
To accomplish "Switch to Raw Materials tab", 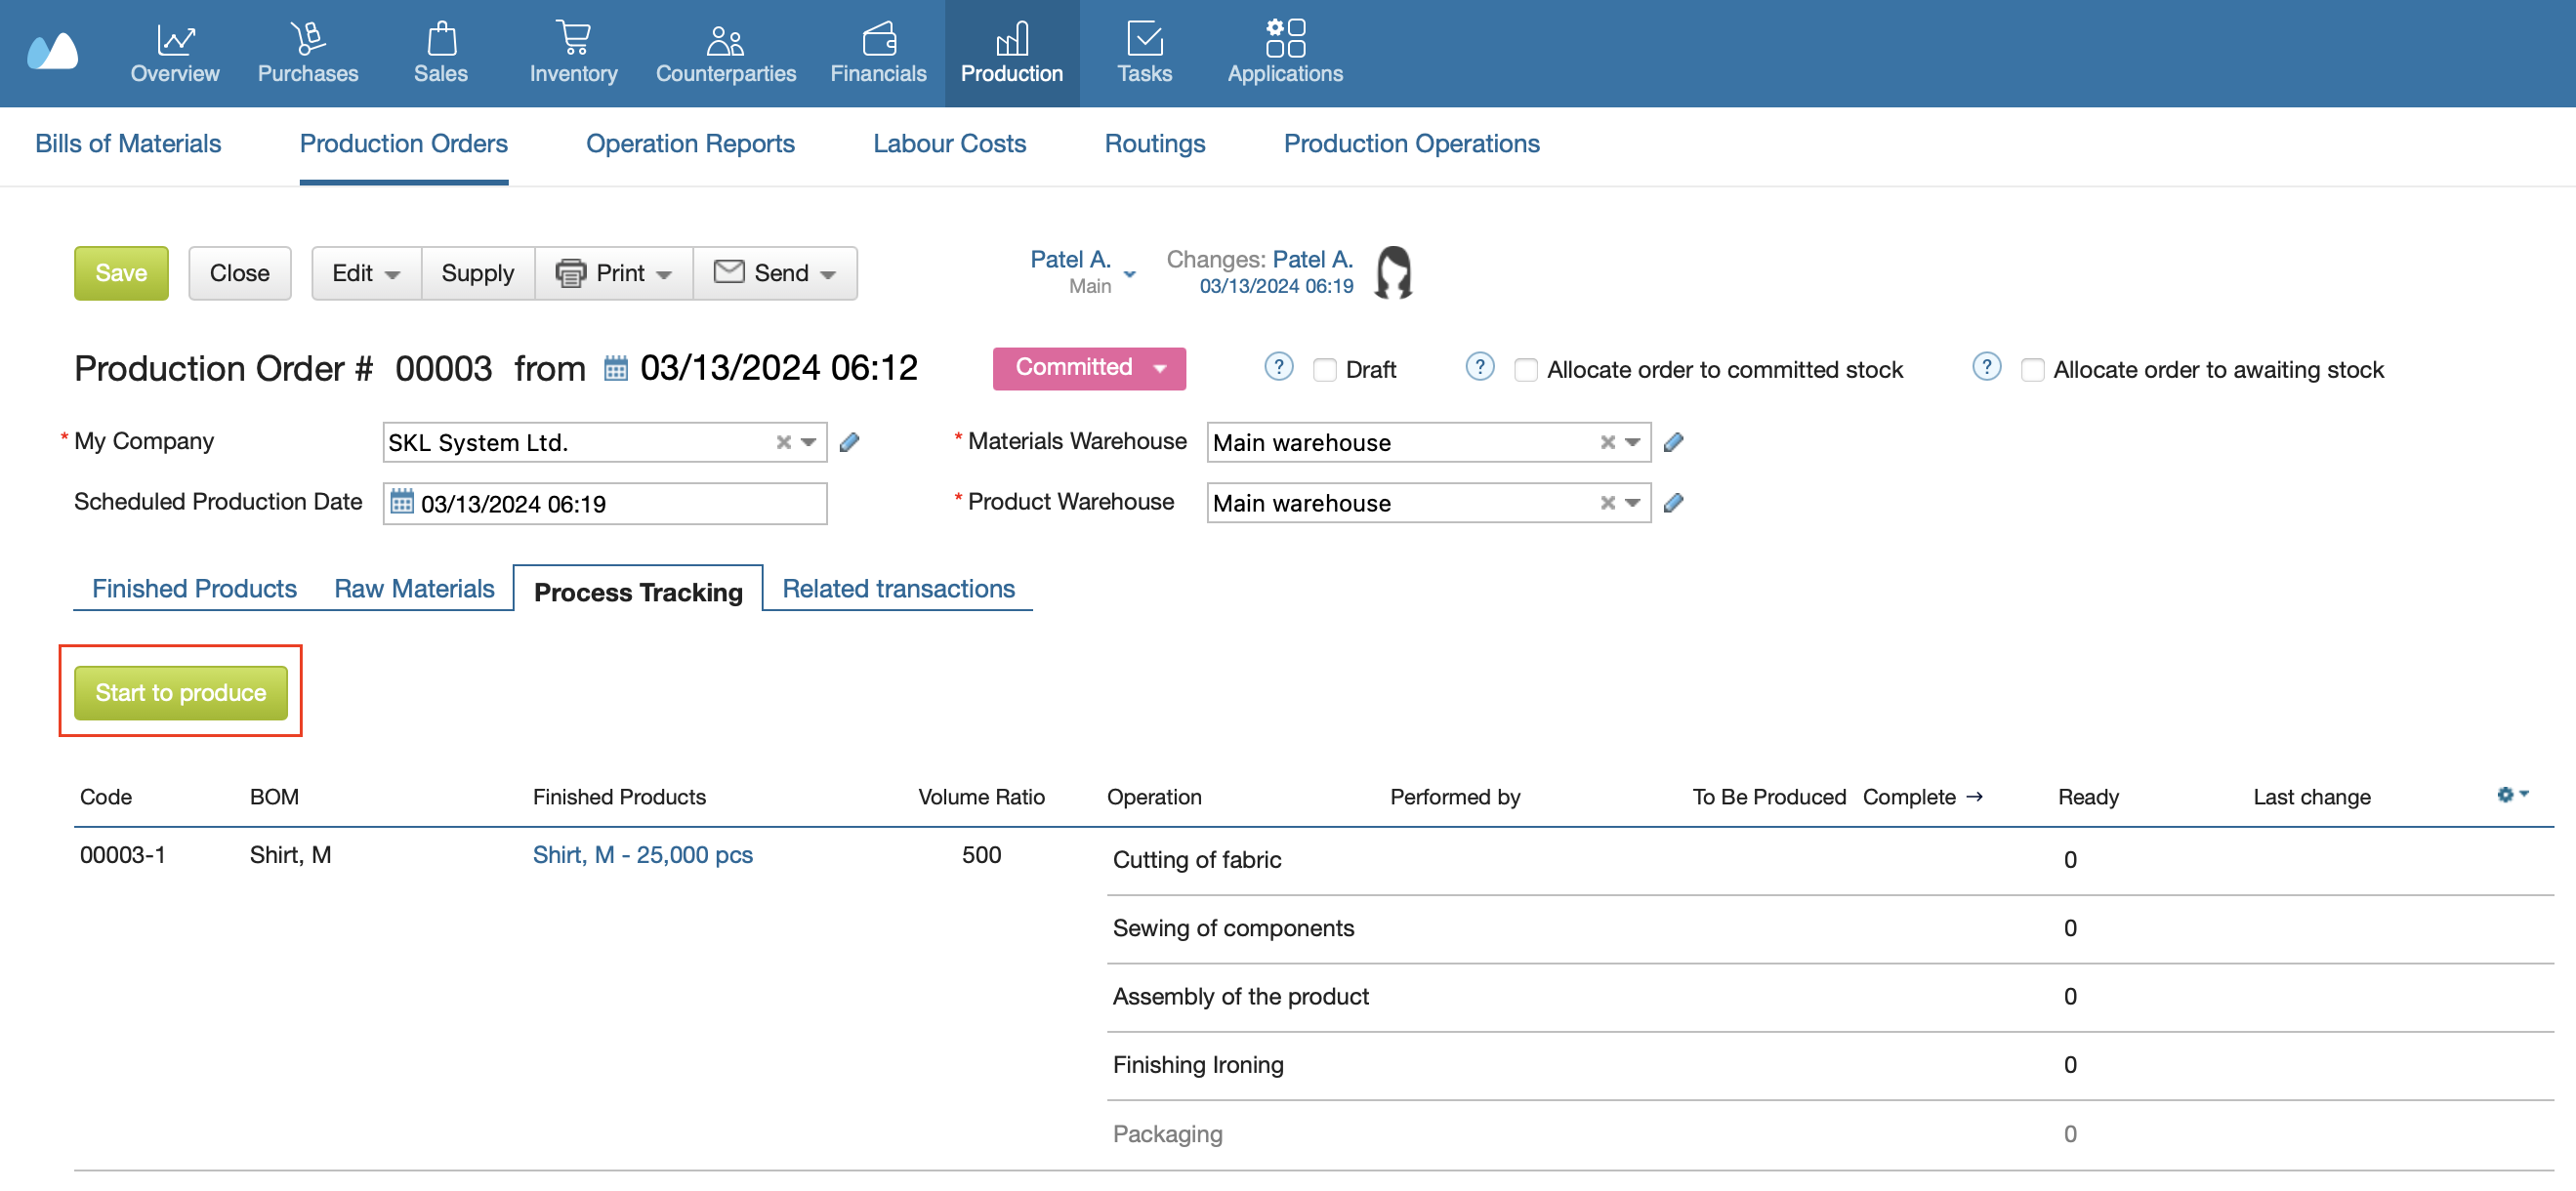I will click(x=414, y=589).
